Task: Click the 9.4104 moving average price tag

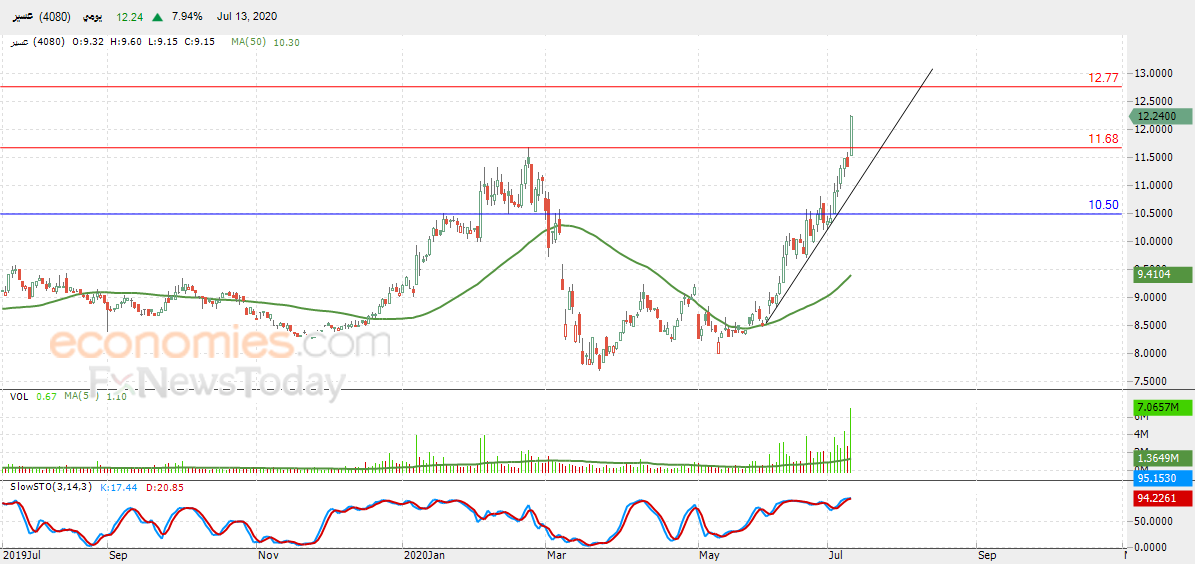Action: pos(1160,273)
